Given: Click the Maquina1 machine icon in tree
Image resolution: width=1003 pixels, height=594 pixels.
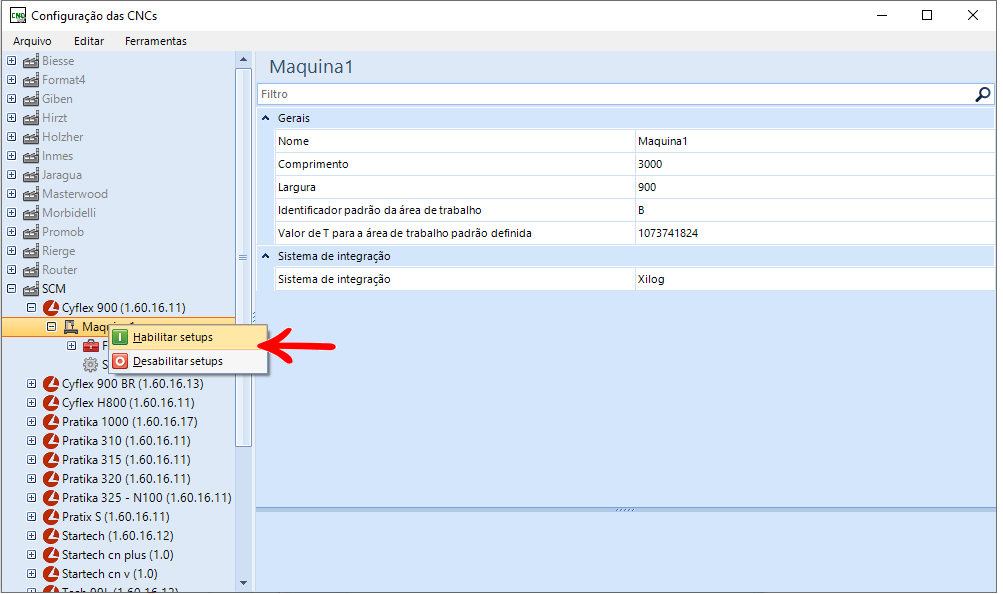Looking at the screenshot, I should click(71, 327).
